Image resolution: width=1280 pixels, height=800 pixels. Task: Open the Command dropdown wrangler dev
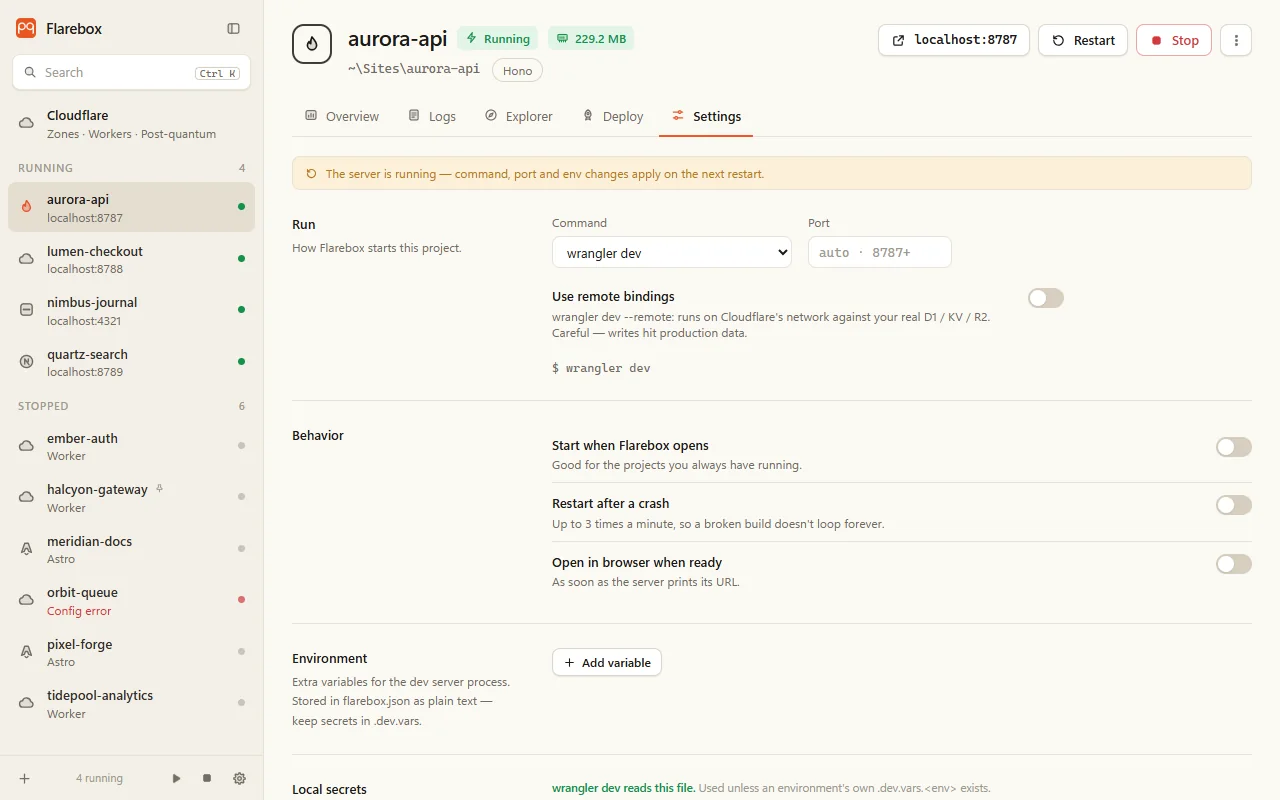click(672, 253)
